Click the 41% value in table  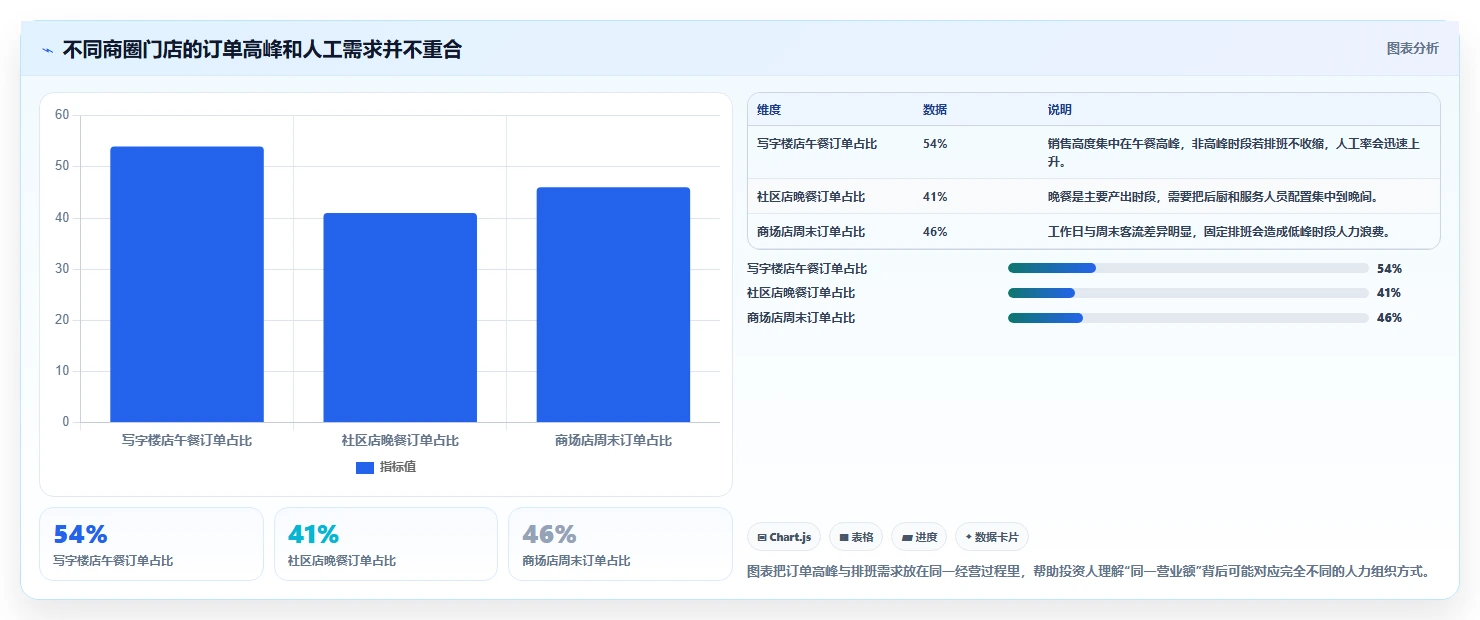coord(935,197)
